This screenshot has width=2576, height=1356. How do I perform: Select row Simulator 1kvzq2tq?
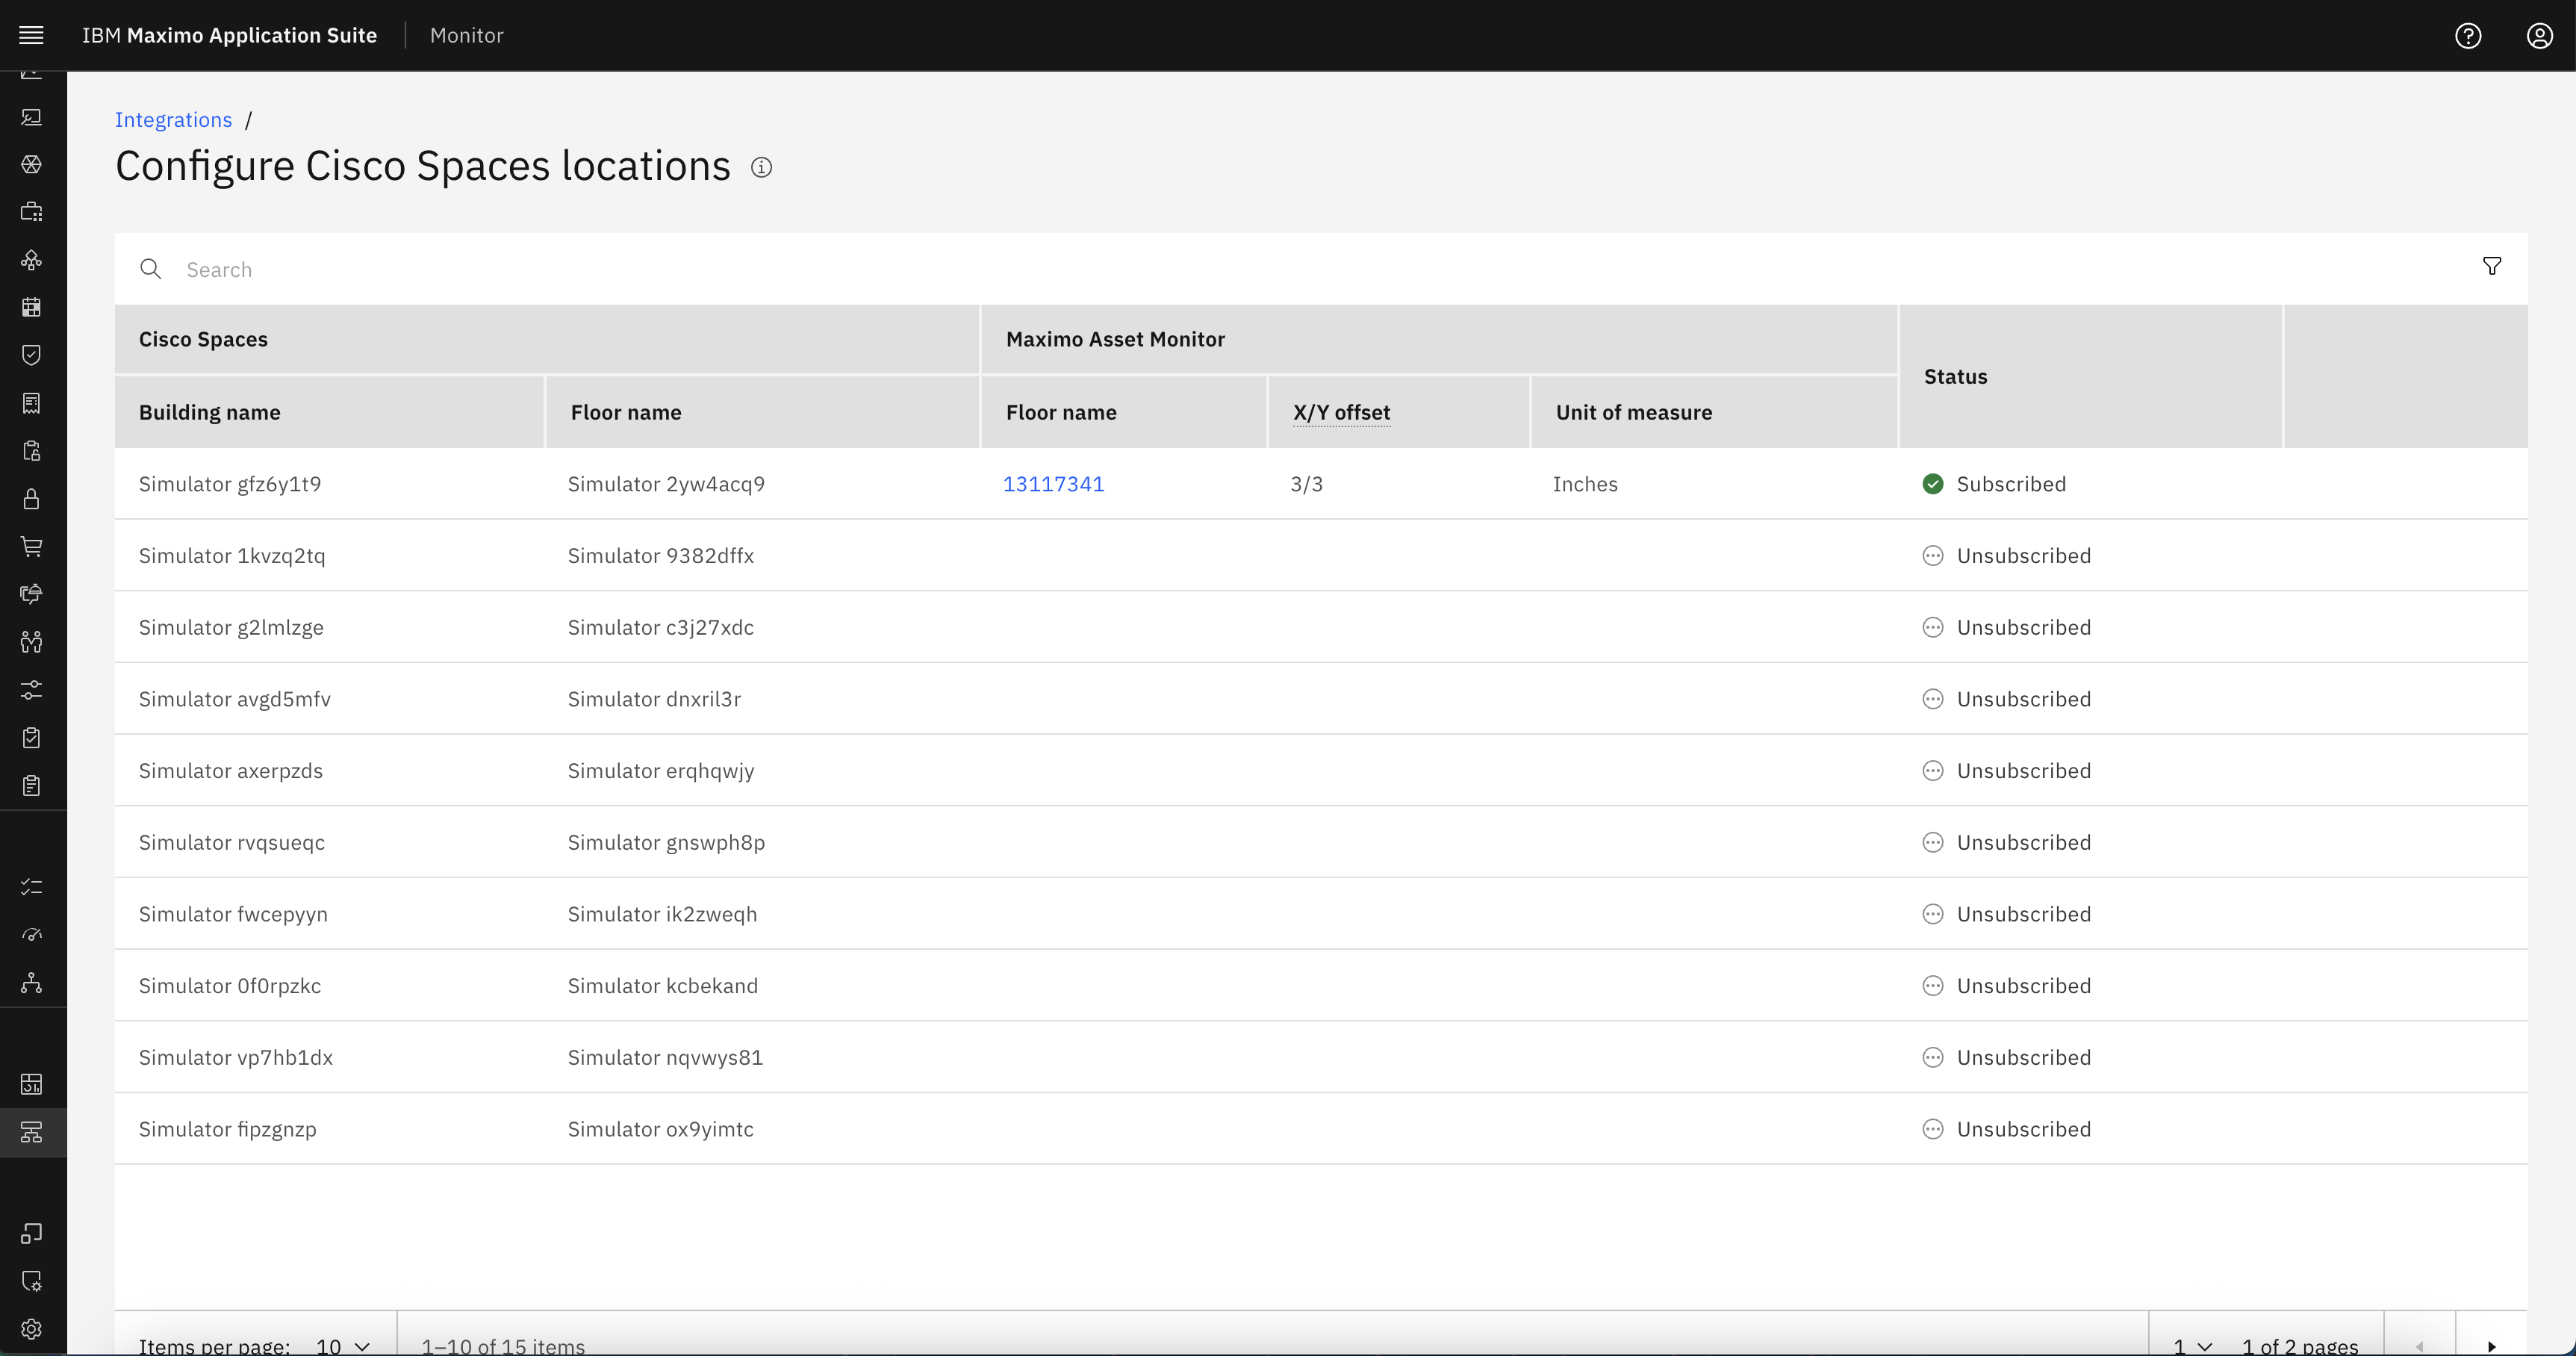point(1321,556)
